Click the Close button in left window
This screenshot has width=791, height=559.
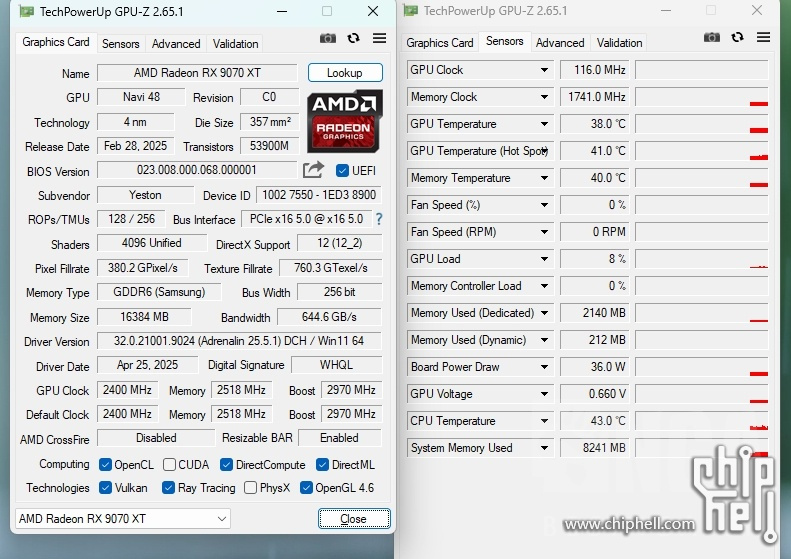point(354,519)
